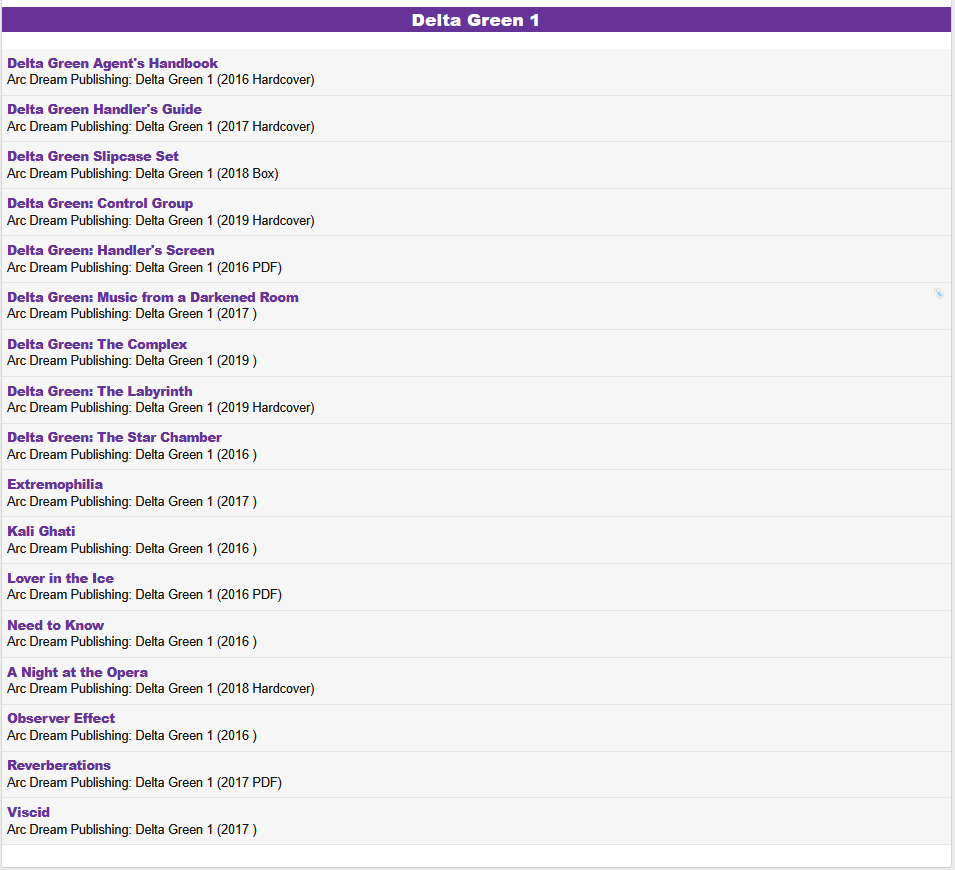
Task: Open Delta Green: Music from a Darkened Room
Action: (152, 297)
